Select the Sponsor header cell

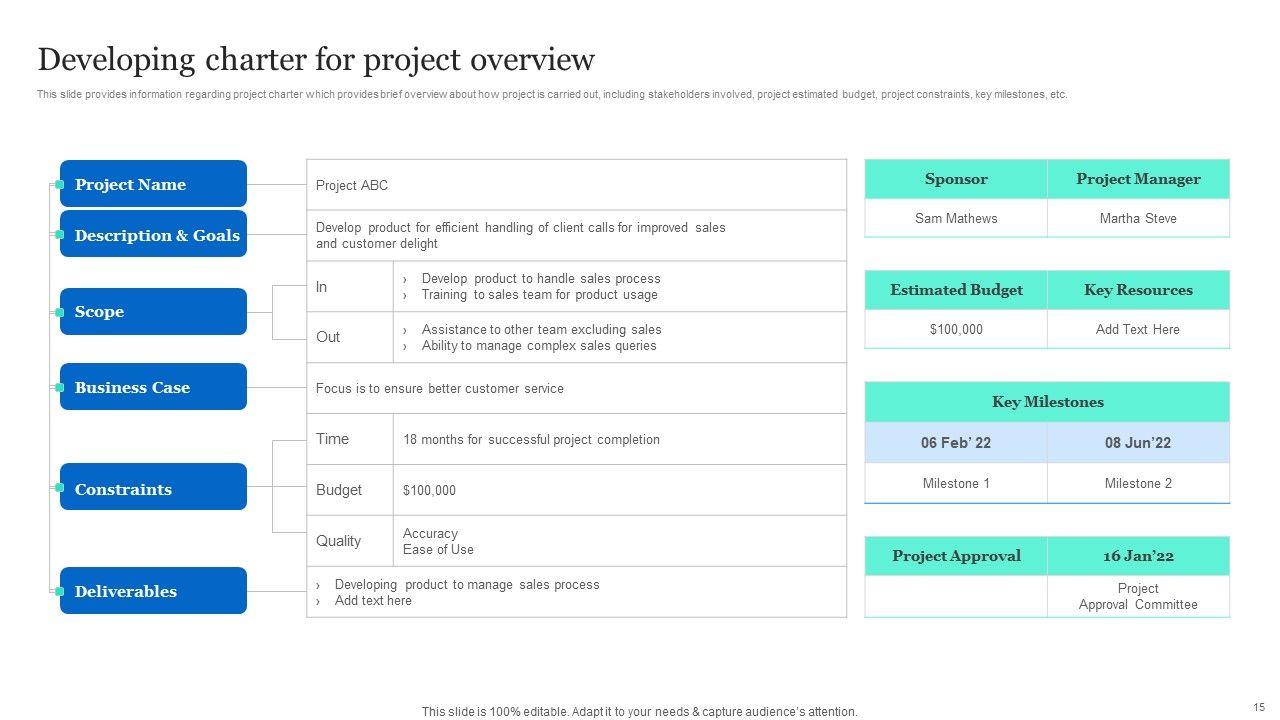tap(956, 179)
